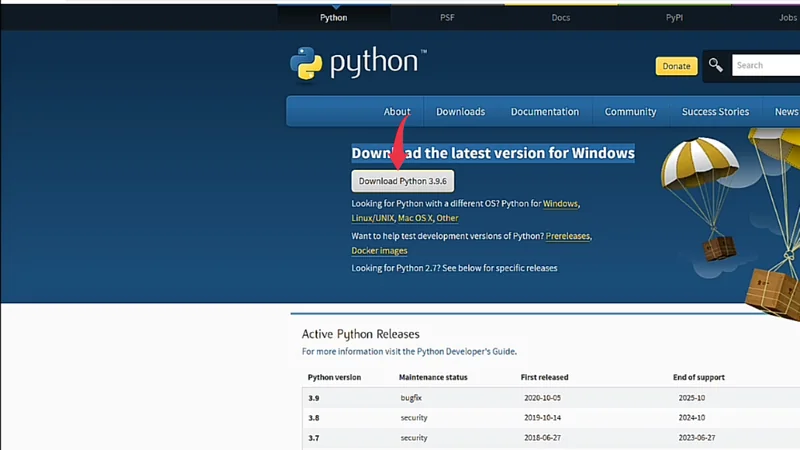Click the magnifying glass search icon
This screenshot has width=800, height=450.
(716, 66)
